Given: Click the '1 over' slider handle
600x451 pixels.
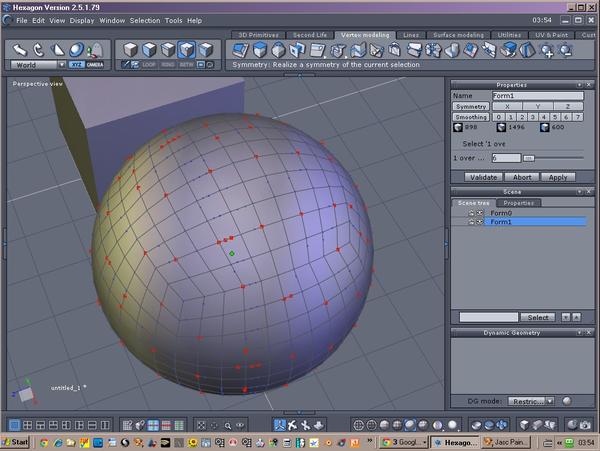Looking at the screenshot, I should [528, 158].
